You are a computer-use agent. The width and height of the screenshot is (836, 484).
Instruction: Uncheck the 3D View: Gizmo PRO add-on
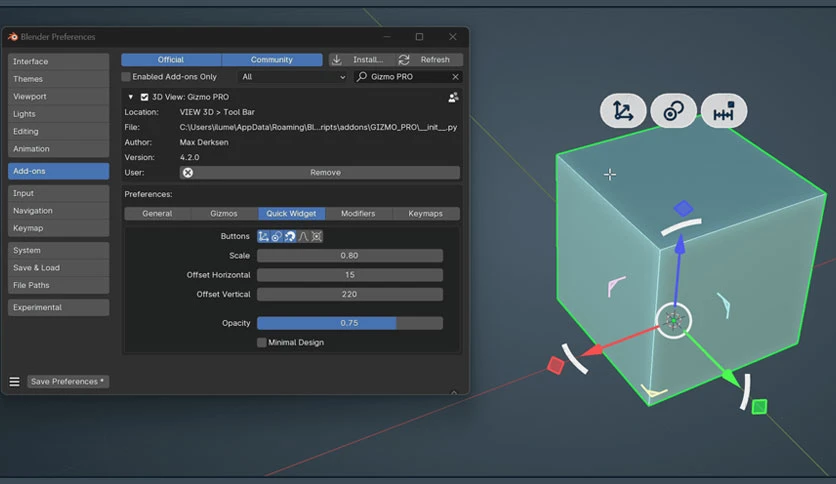144,97
